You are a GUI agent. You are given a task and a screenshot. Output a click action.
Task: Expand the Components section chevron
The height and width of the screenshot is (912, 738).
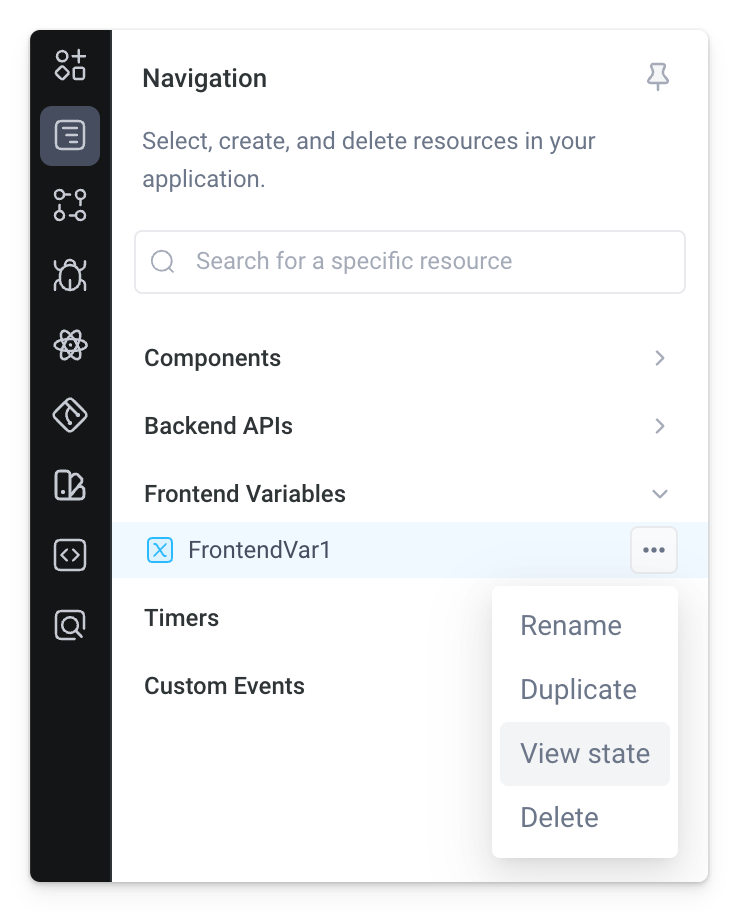(659, 358)
